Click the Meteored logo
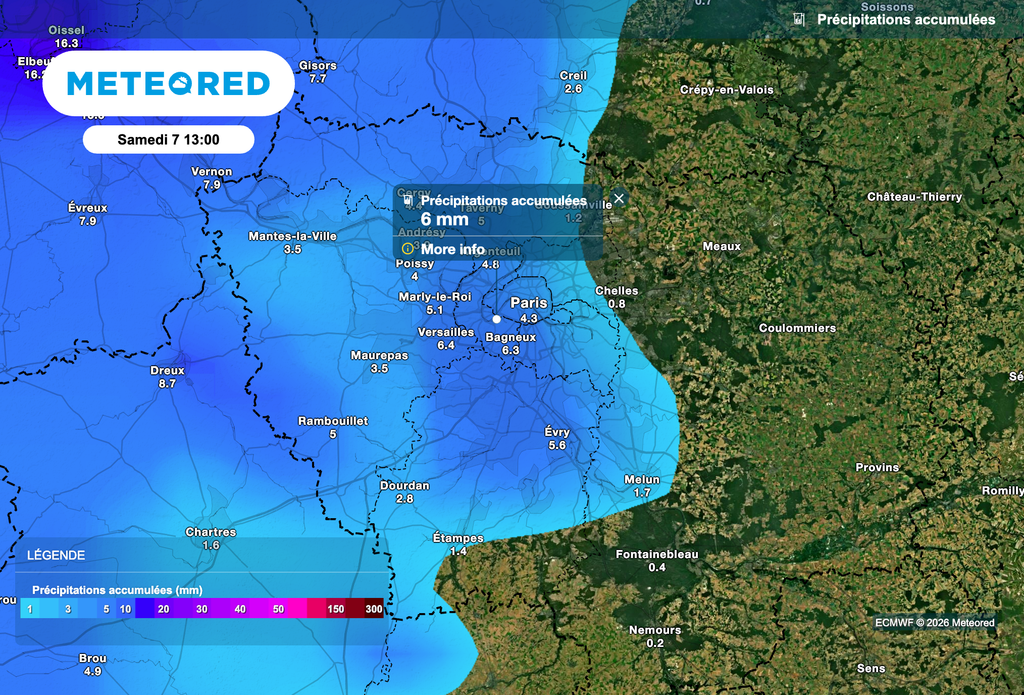 click(168, 83)
